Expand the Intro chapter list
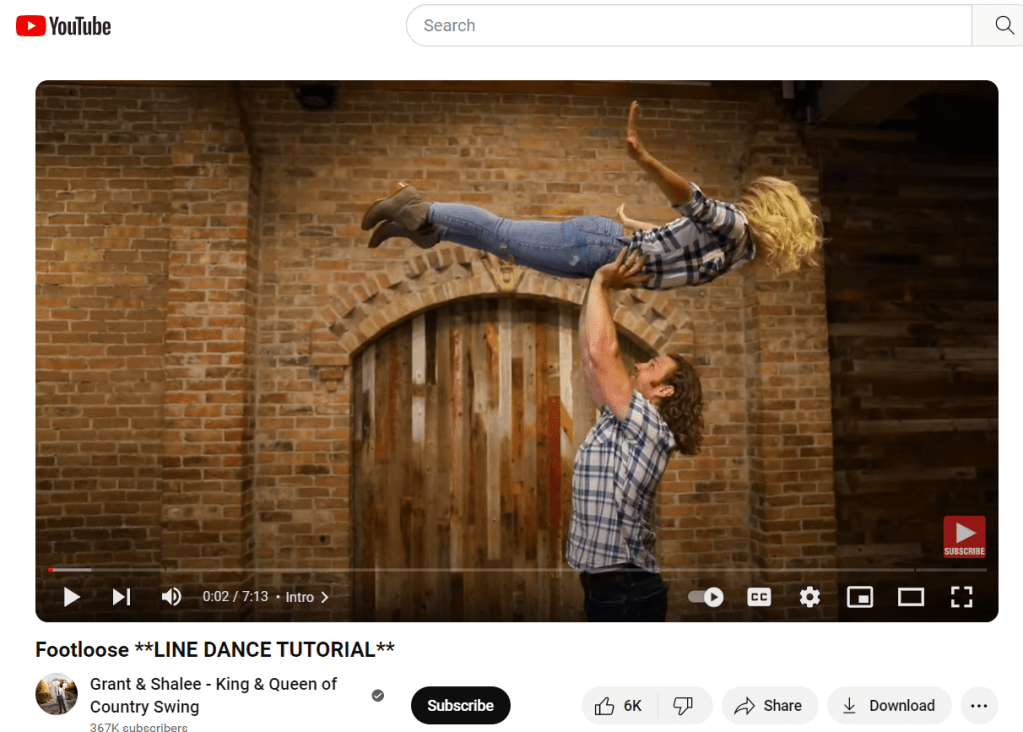The width and height of the screenshot is (1023, 732). pos(306,597)
